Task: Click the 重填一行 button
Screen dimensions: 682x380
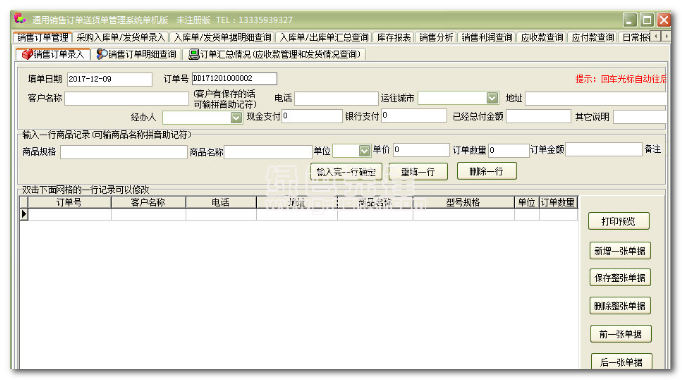Action: 418,172
